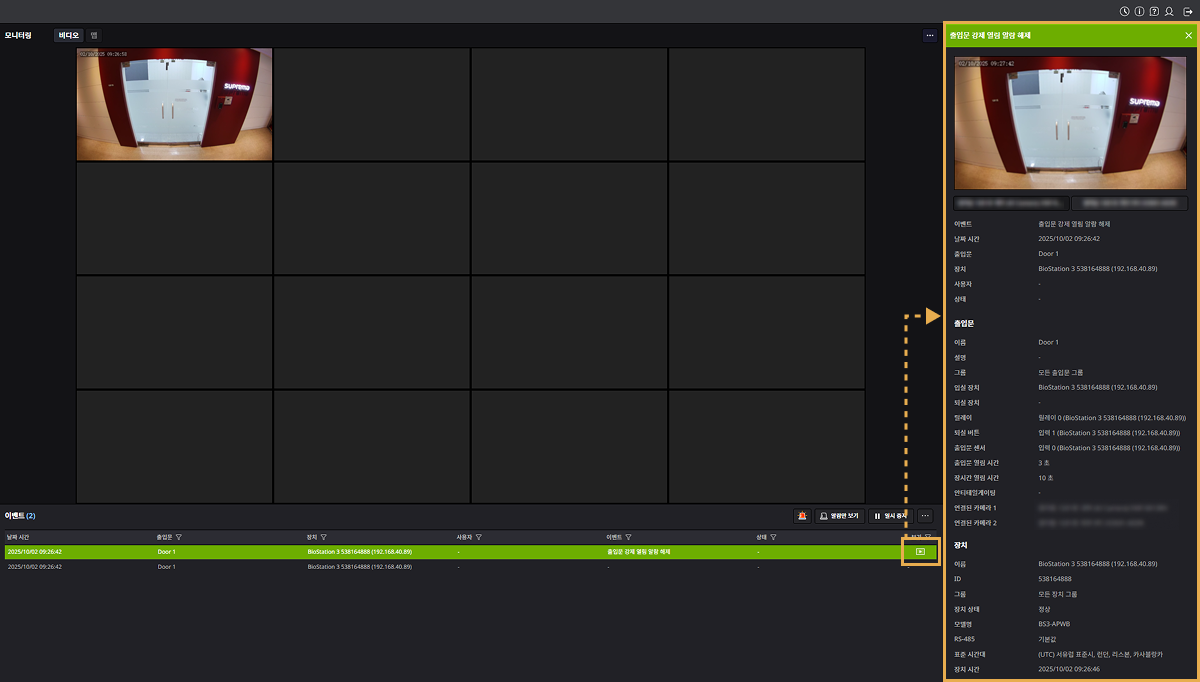This screenshot has height=682, width=1200.
Task: Open the 이벤트 column filter
Action: 629,537
